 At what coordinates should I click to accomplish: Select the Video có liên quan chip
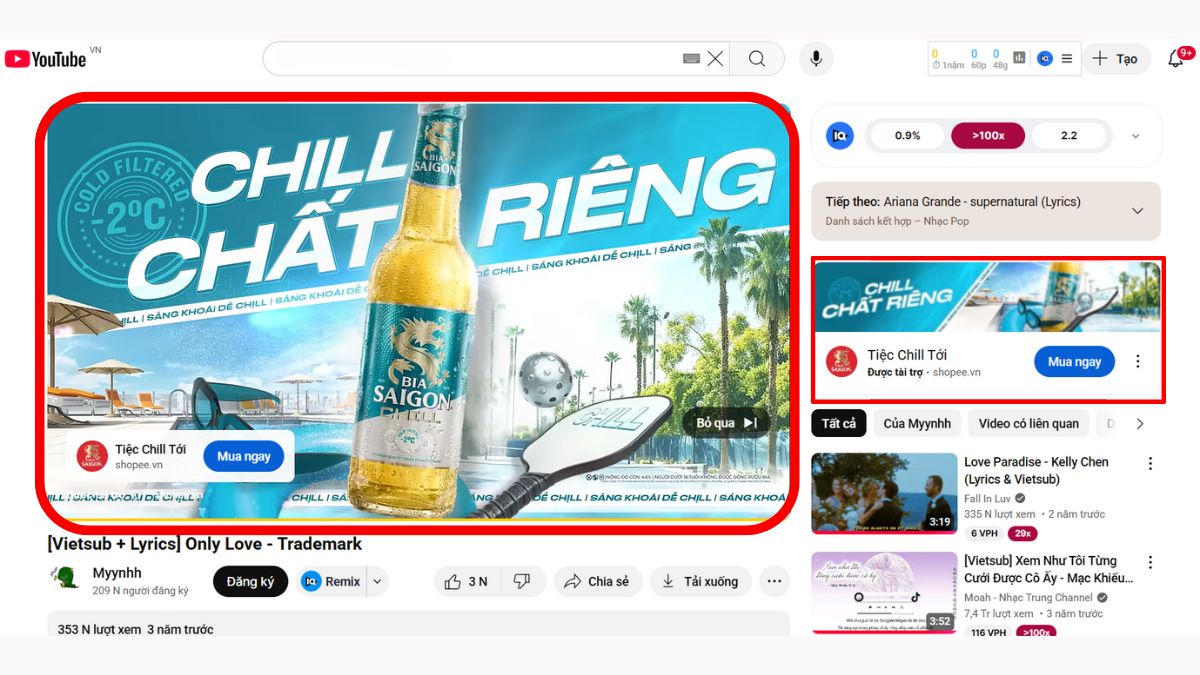1028,424
